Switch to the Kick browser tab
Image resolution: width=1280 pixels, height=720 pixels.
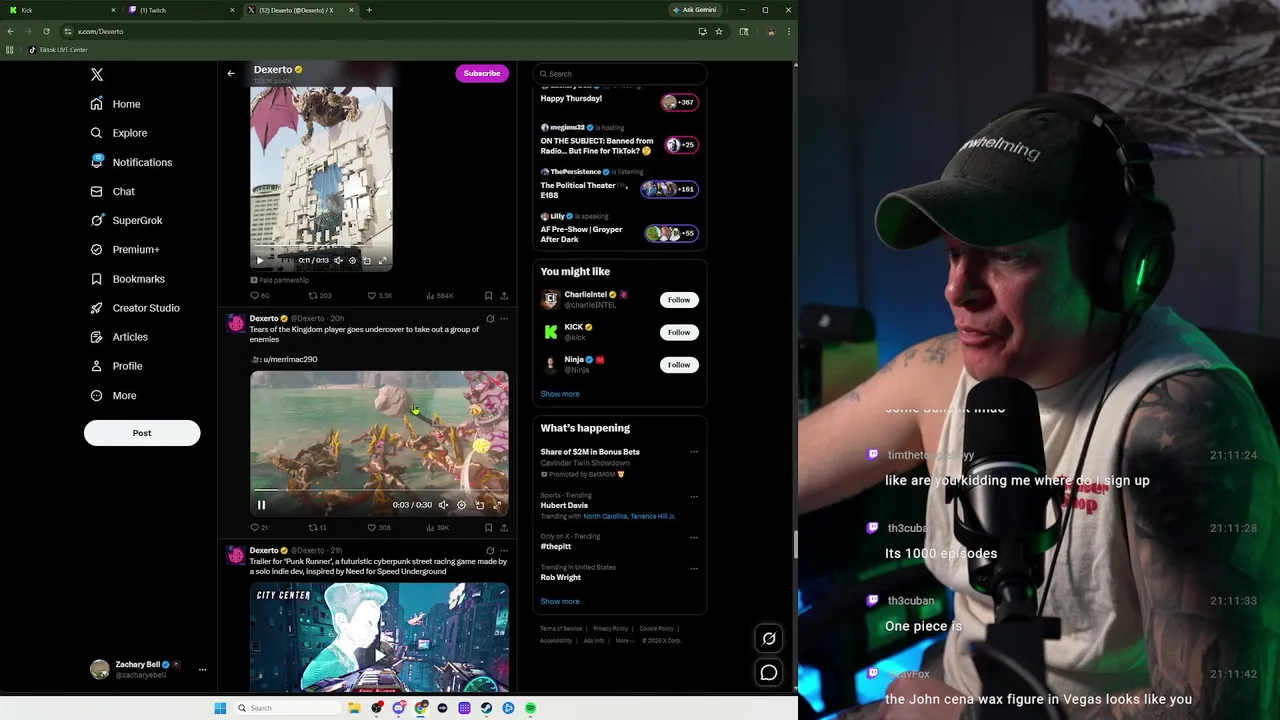(x=60, y=10)
